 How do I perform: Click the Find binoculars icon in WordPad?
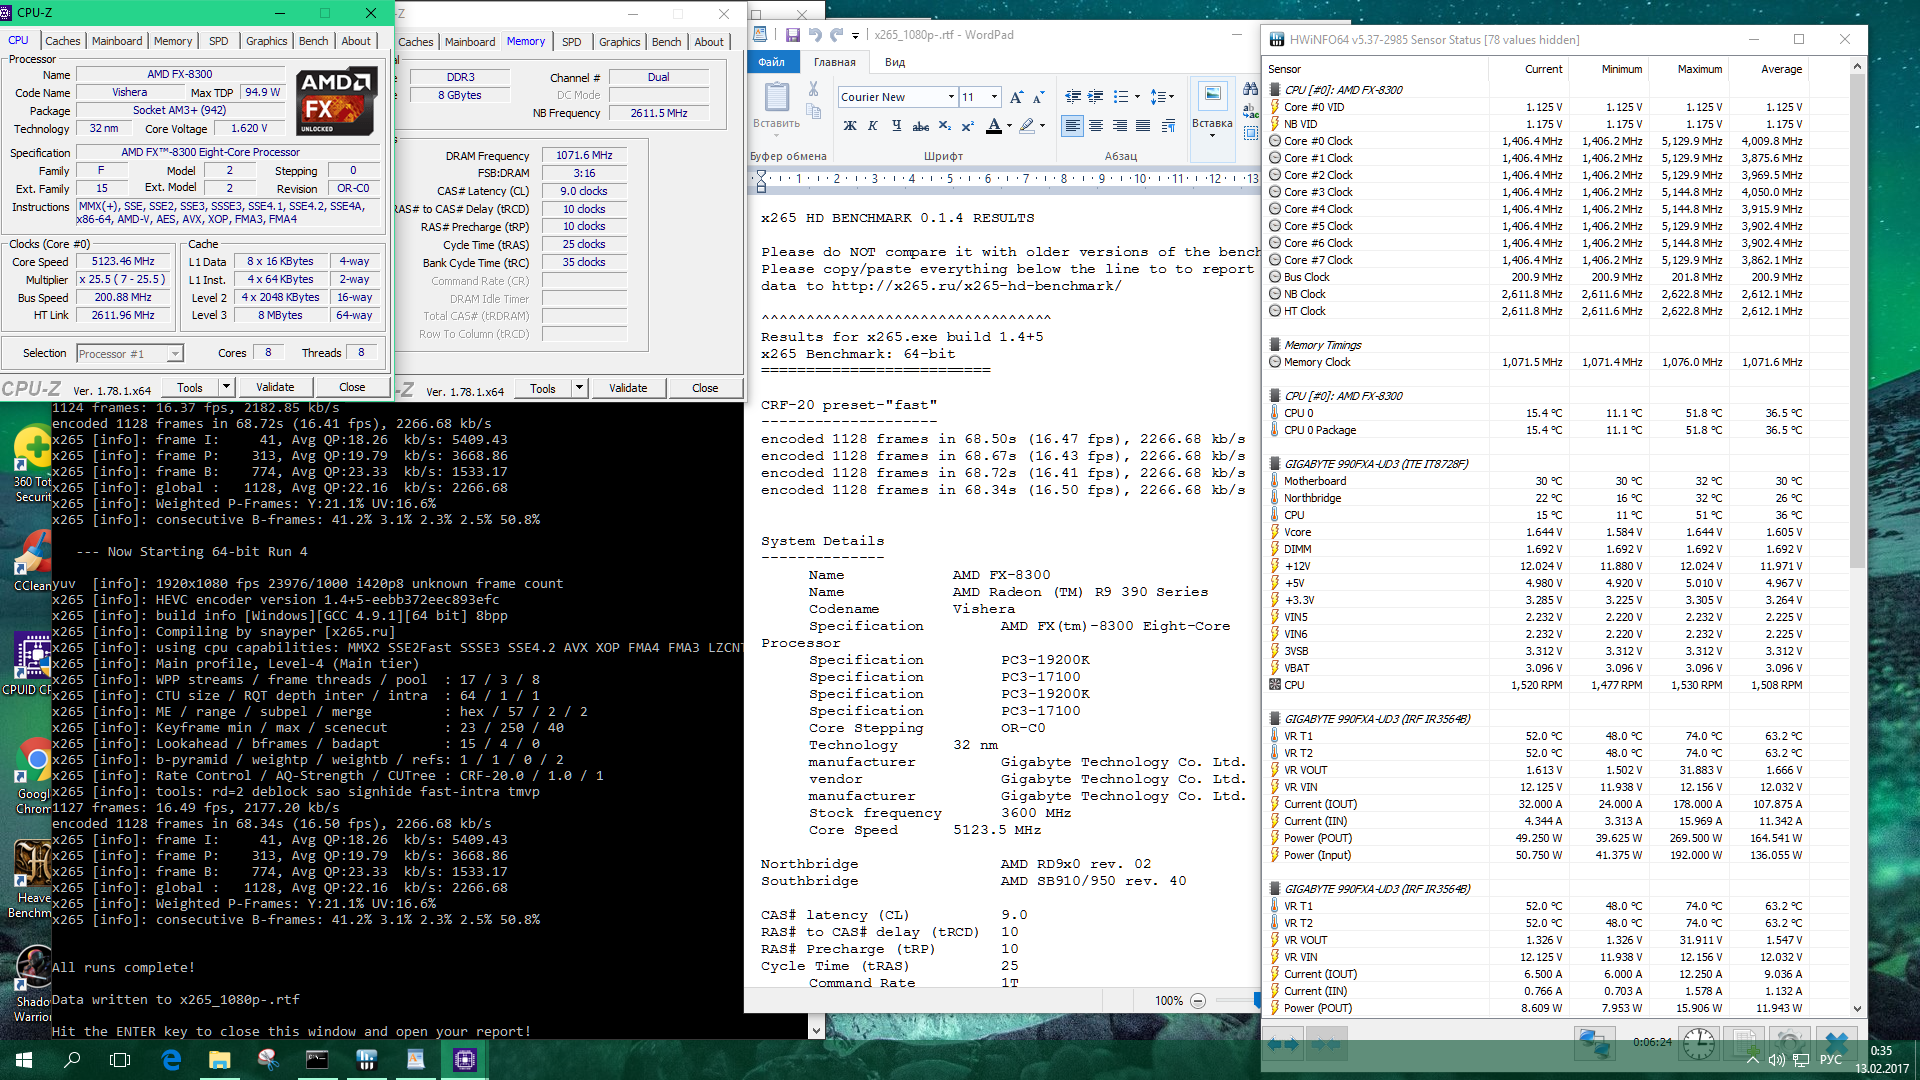tap(1250, 90)
